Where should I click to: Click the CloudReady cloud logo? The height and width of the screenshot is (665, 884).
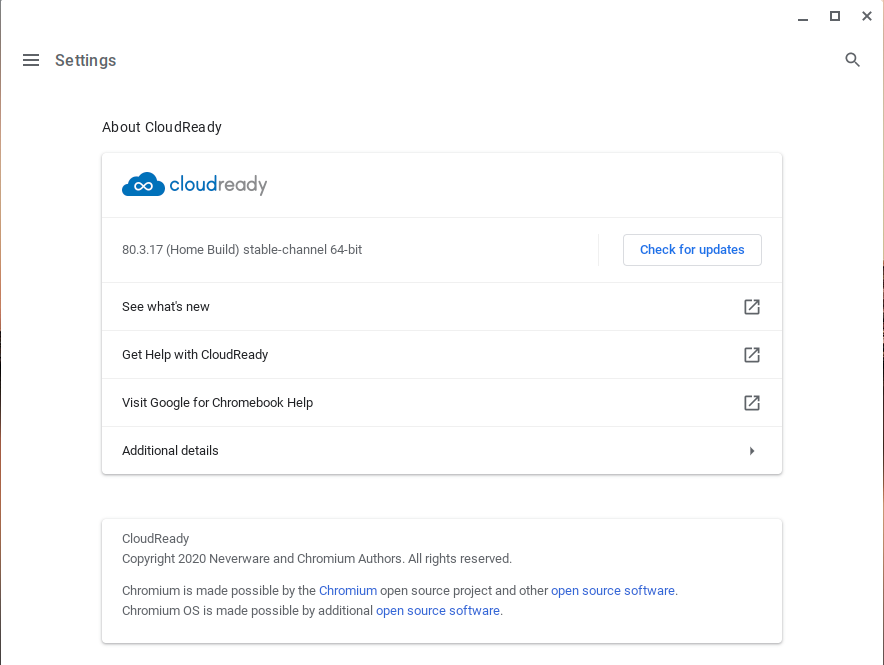143,184
